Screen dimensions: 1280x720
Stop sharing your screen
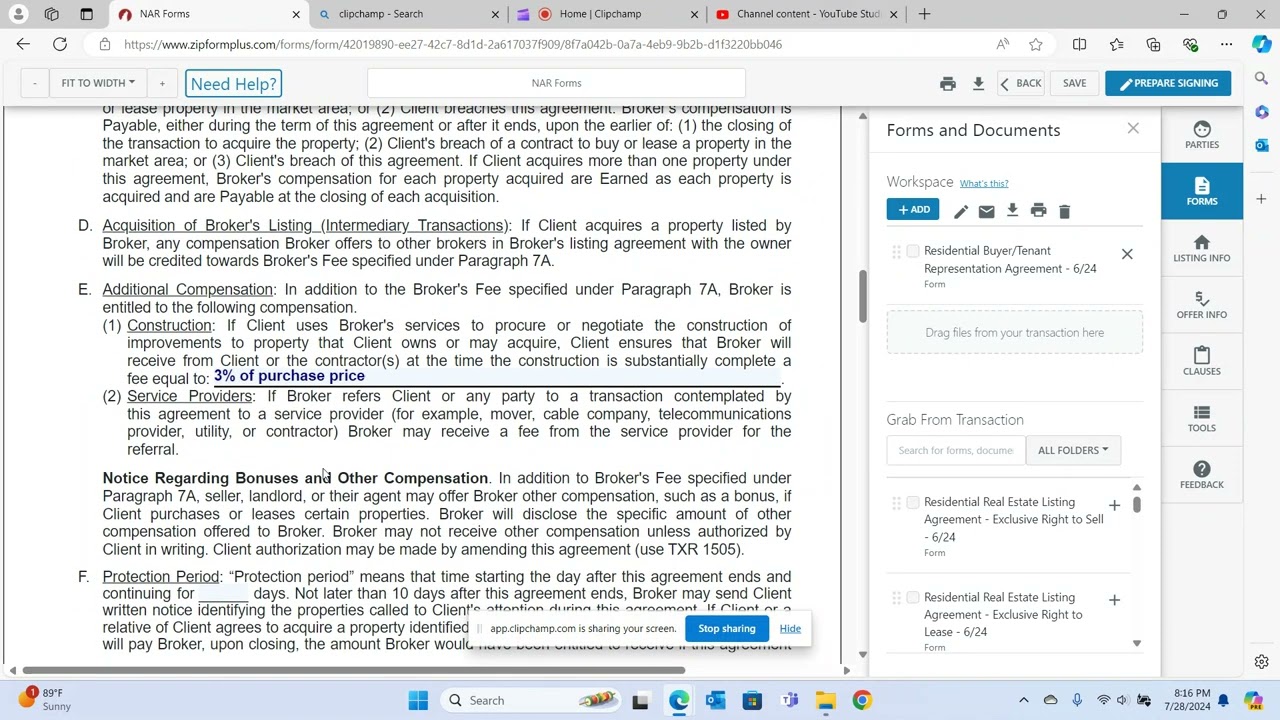click(x=726, y=629)
